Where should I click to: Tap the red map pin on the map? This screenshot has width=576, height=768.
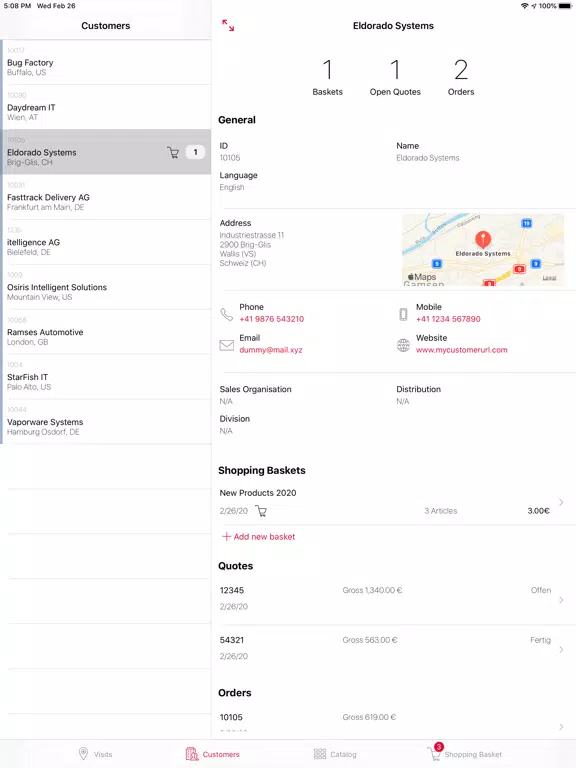pos(483,239)
